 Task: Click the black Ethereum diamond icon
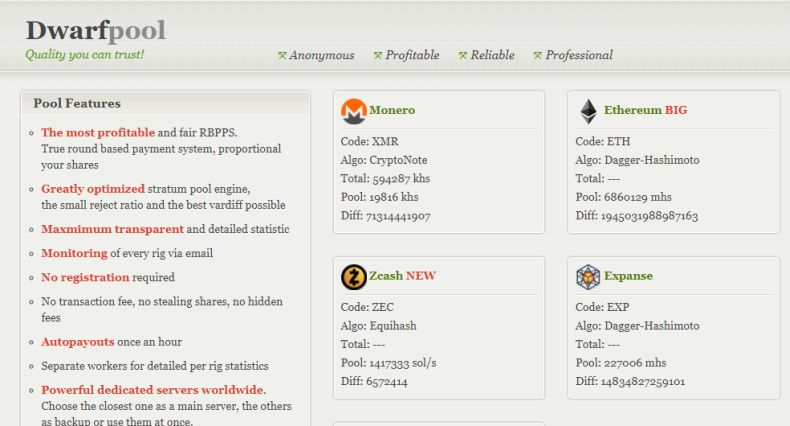[x=588, y=111]
